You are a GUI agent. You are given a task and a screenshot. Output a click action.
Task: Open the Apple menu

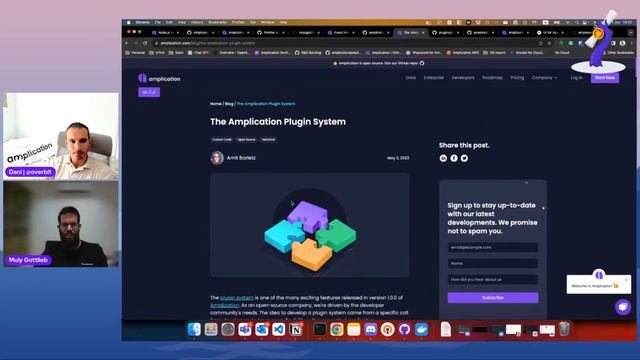[129, 22]
